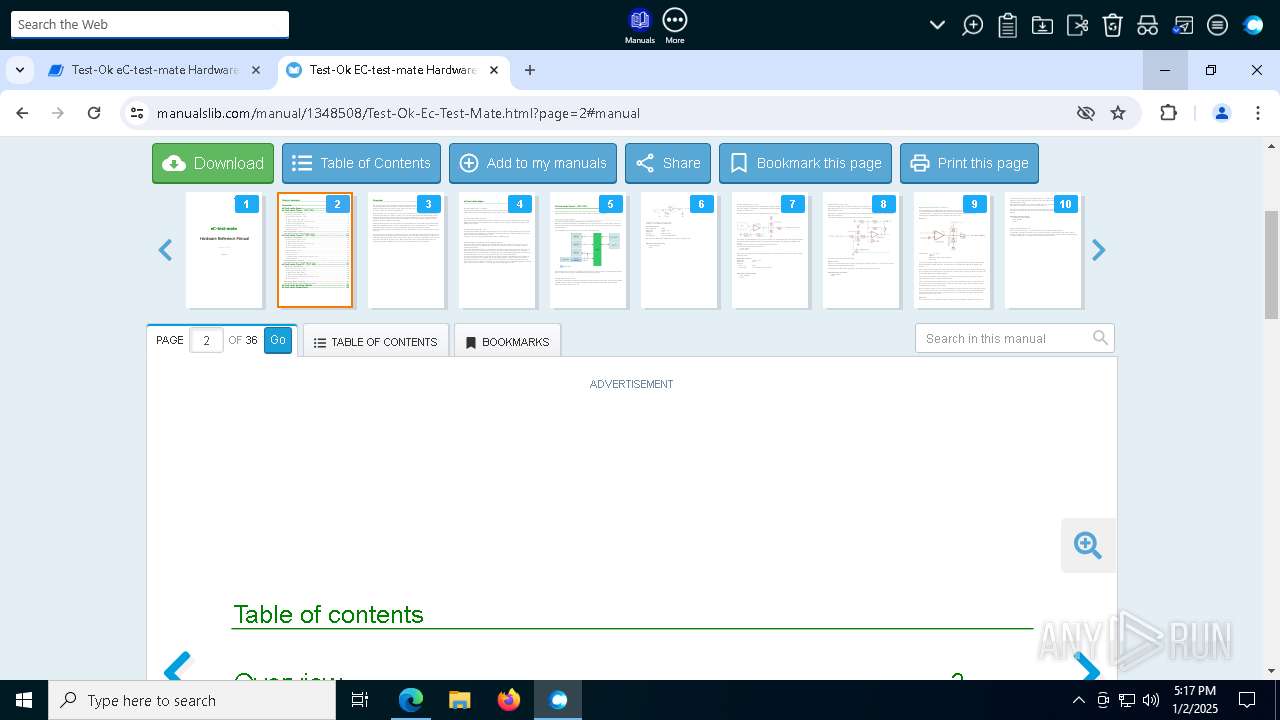Go to previous thumbnails with left arrow
1280x720 pixels.
(165, 250)
